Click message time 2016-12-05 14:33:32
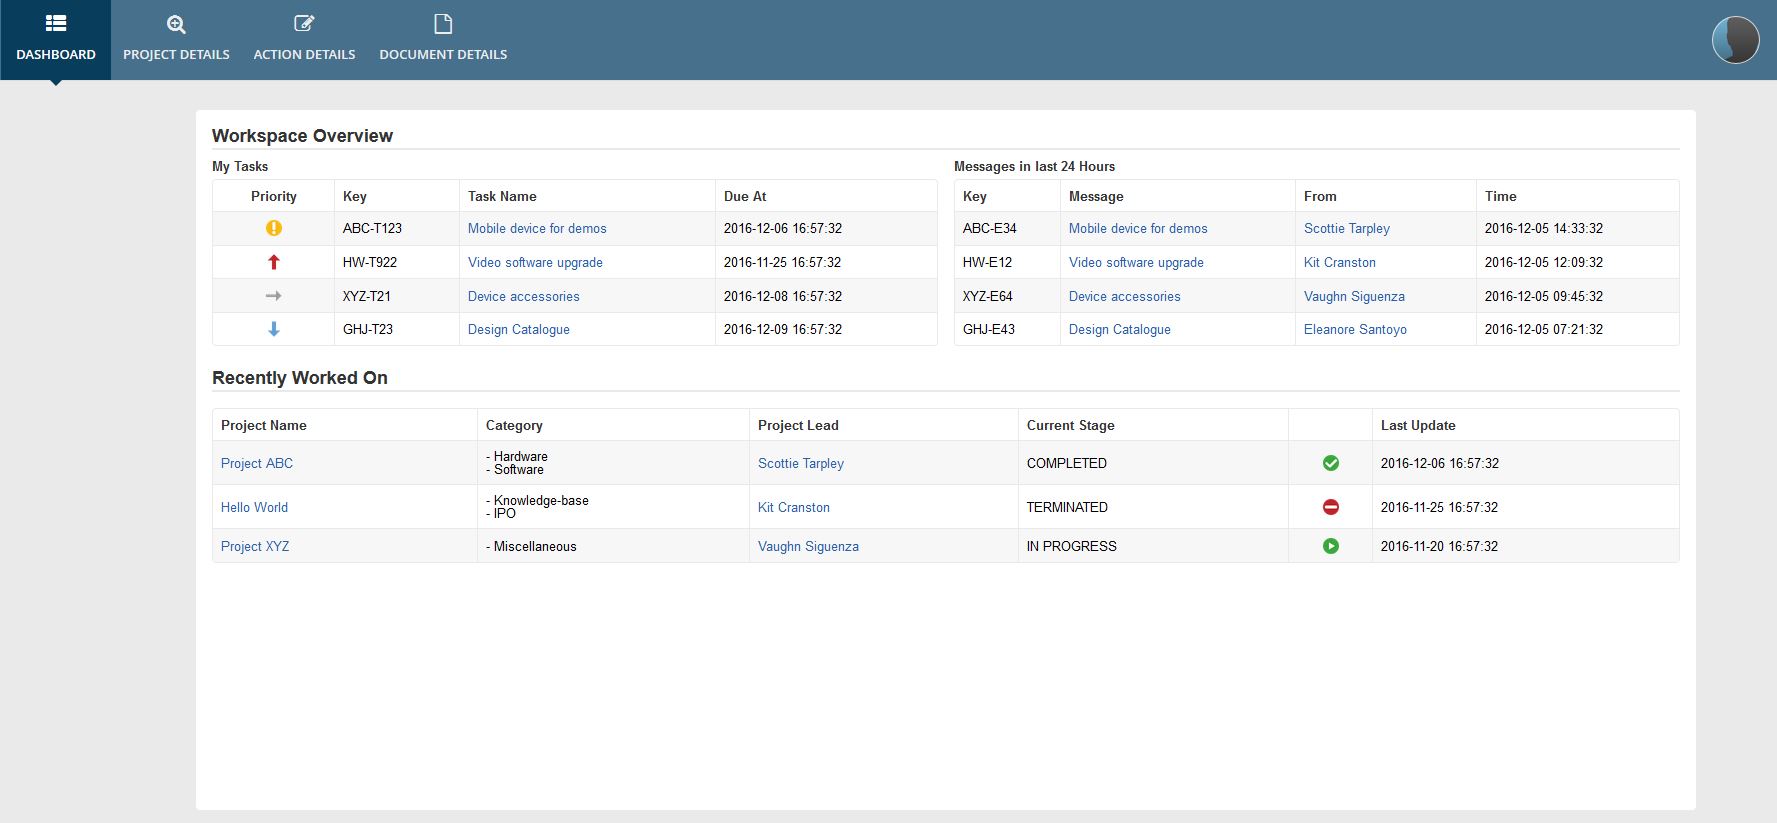Screen dimensions: 1777x823 (x=1544, y=228)
